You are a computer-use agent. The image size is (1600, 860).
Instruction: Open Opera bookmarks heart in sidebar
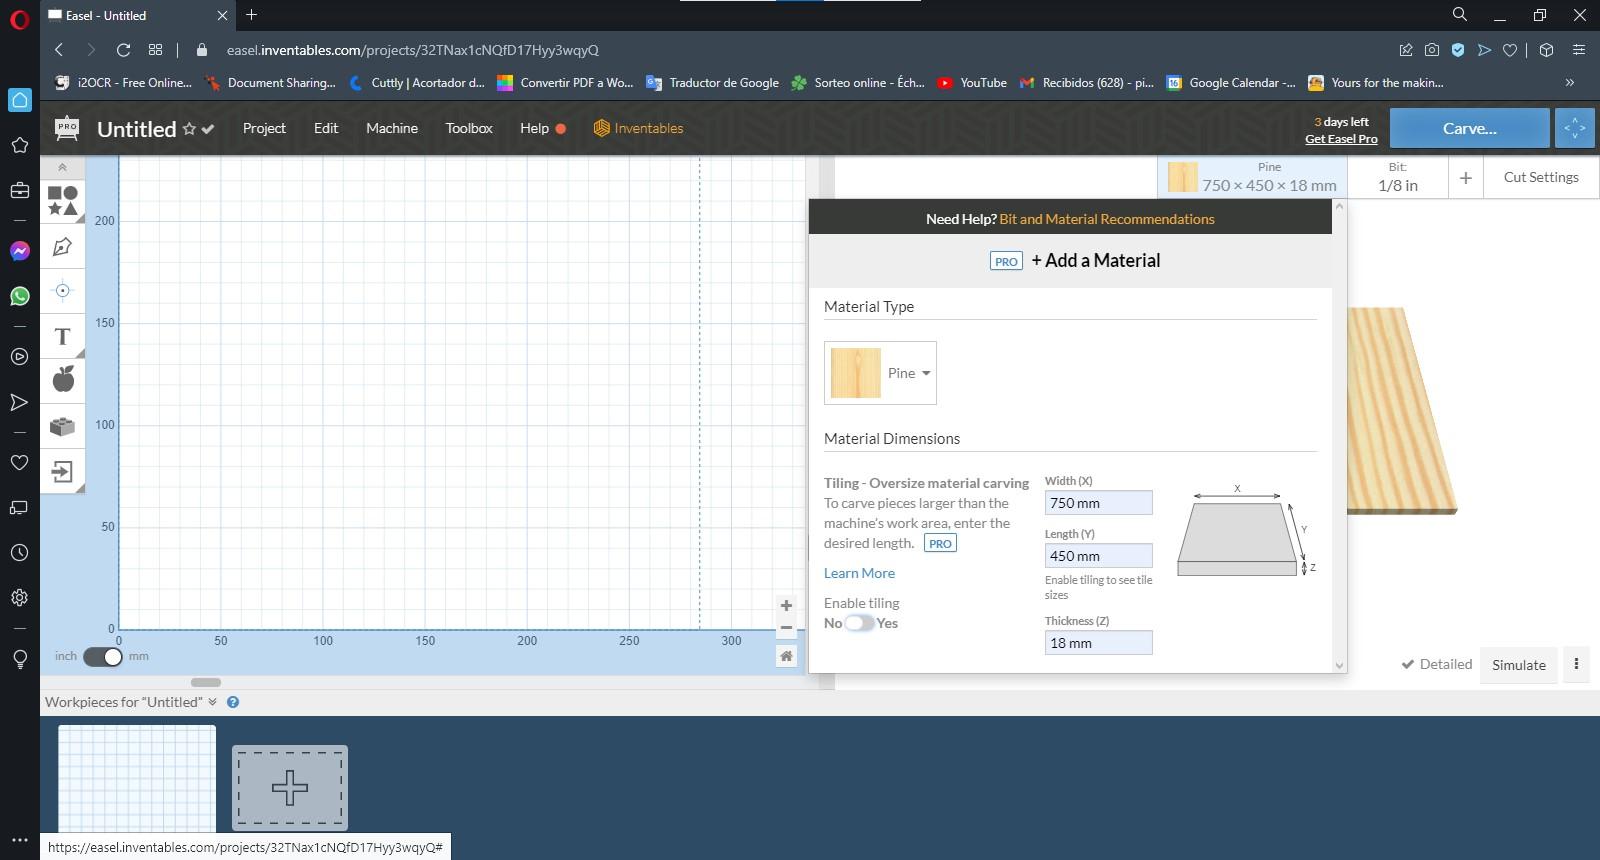pyautogui.click(x=19, y=462)
